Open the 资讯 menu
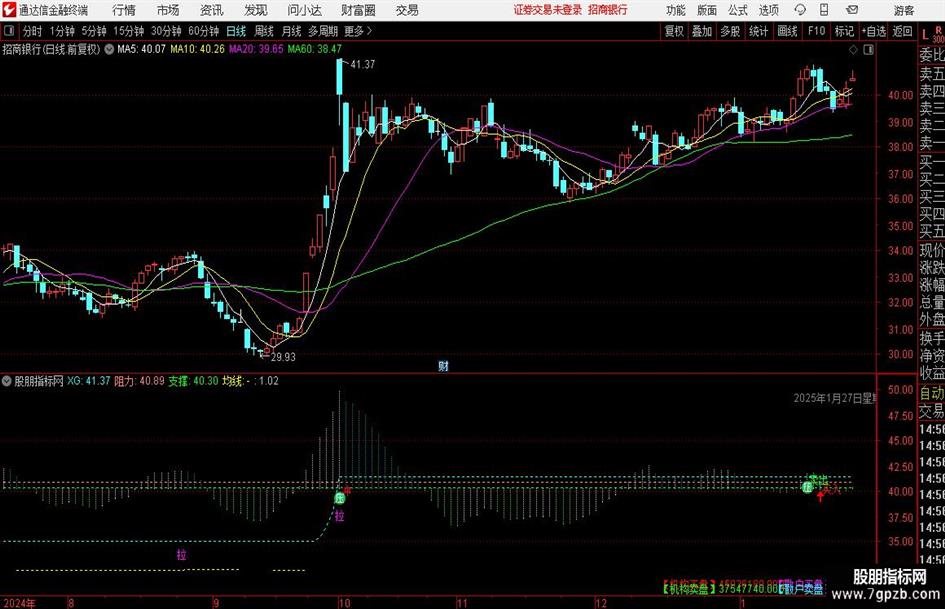 212,10
